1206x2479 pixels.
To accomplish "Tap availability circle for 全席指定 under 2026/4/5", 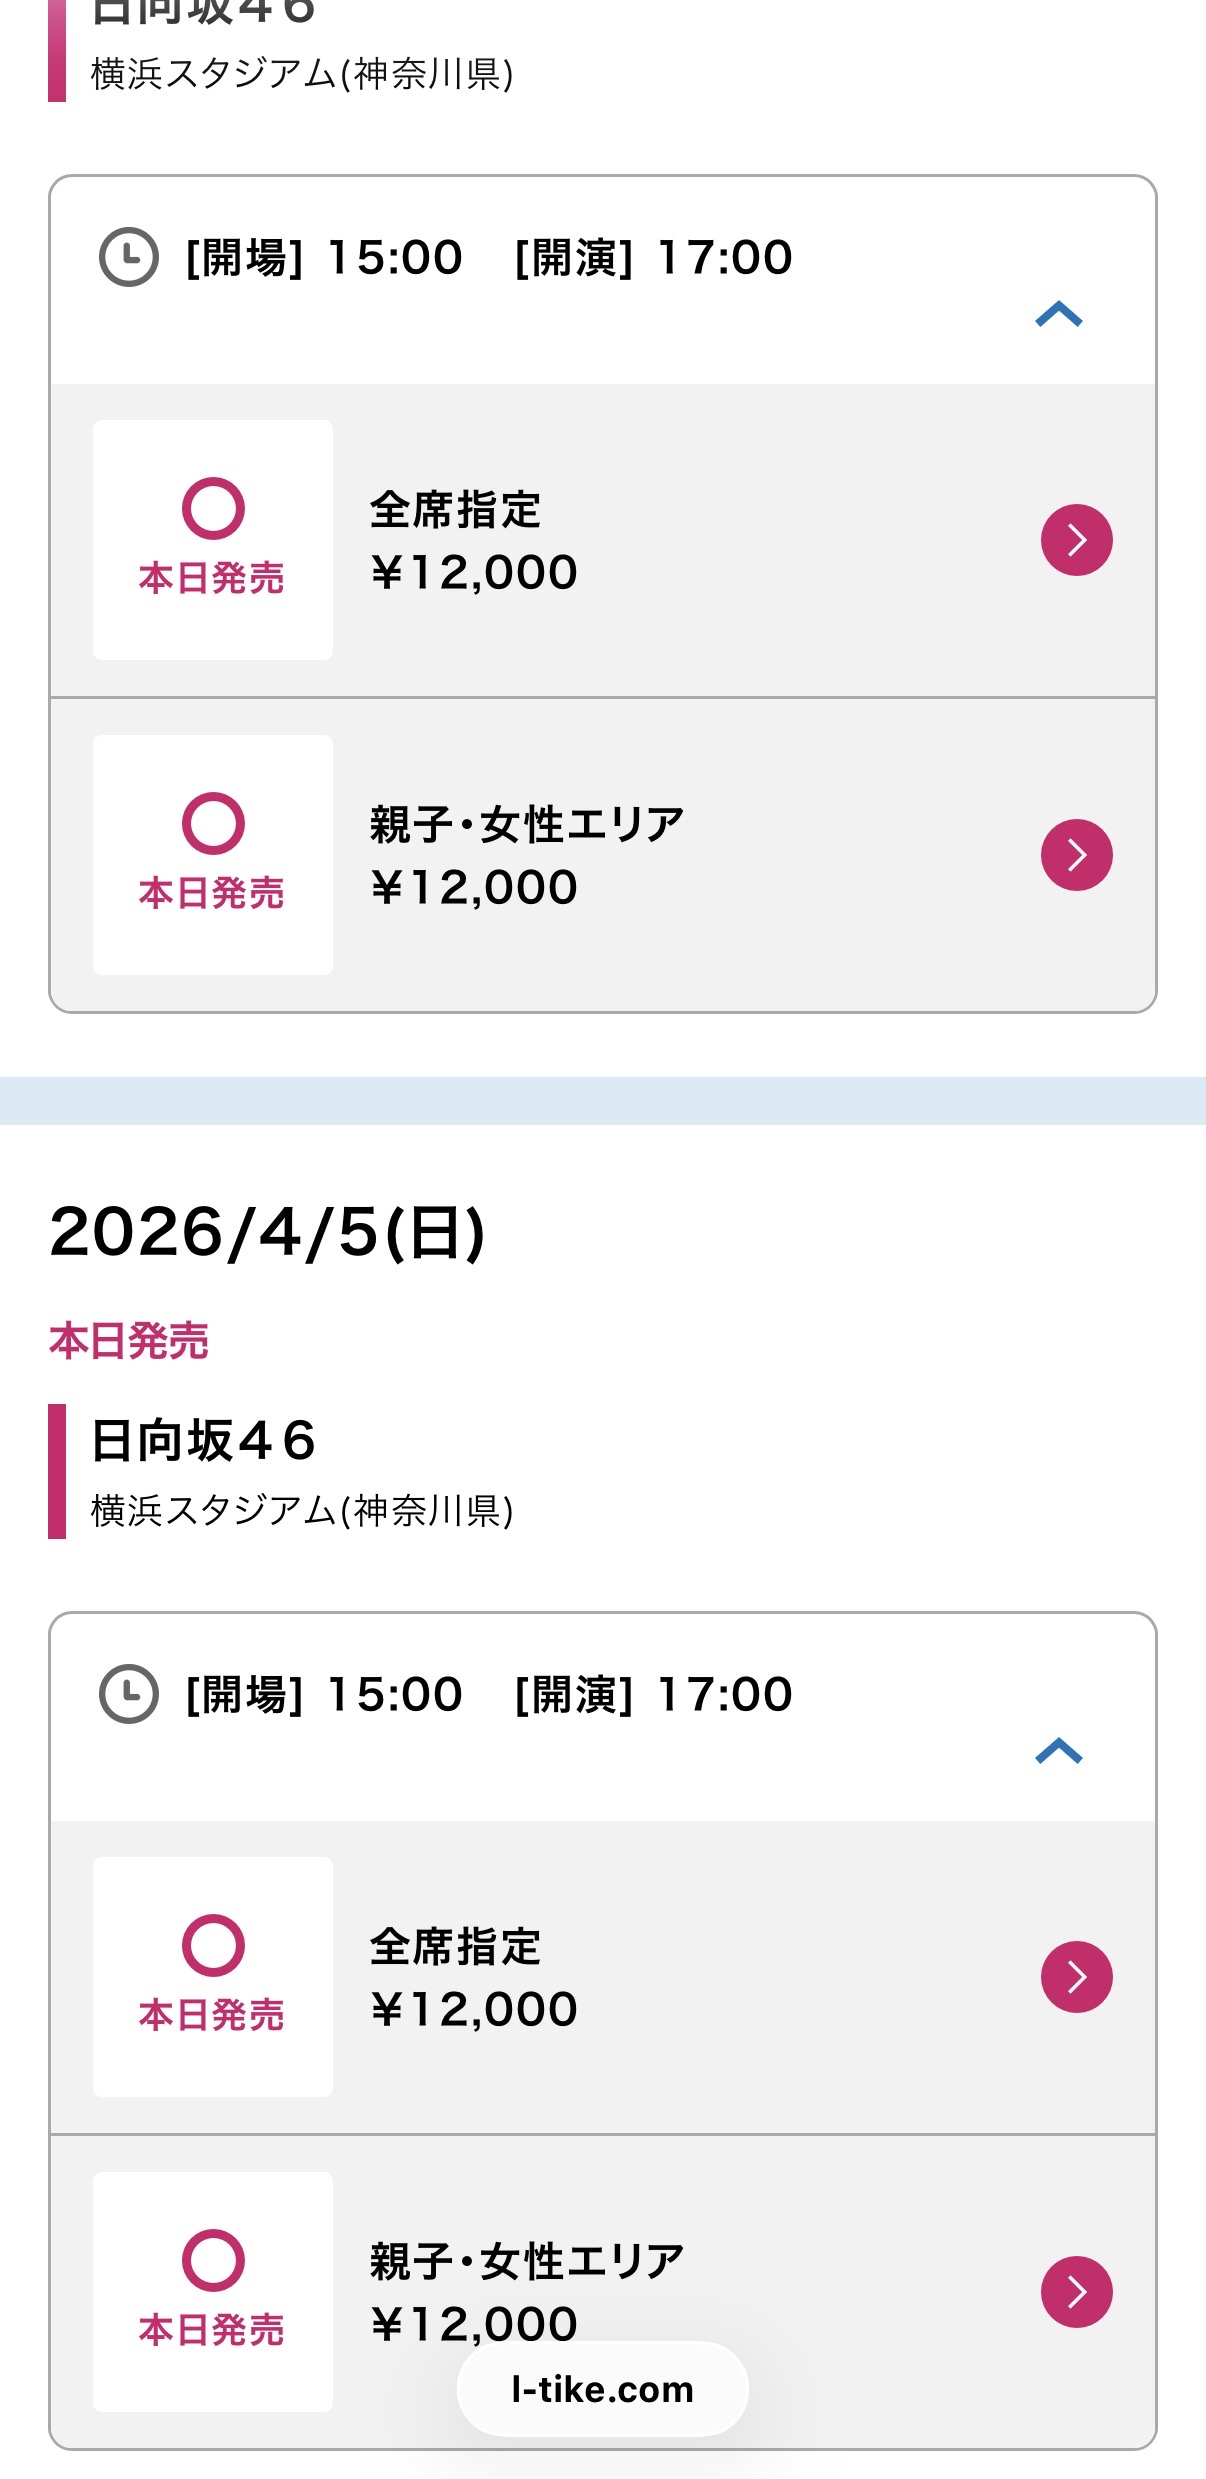I will coord(213,1945).
